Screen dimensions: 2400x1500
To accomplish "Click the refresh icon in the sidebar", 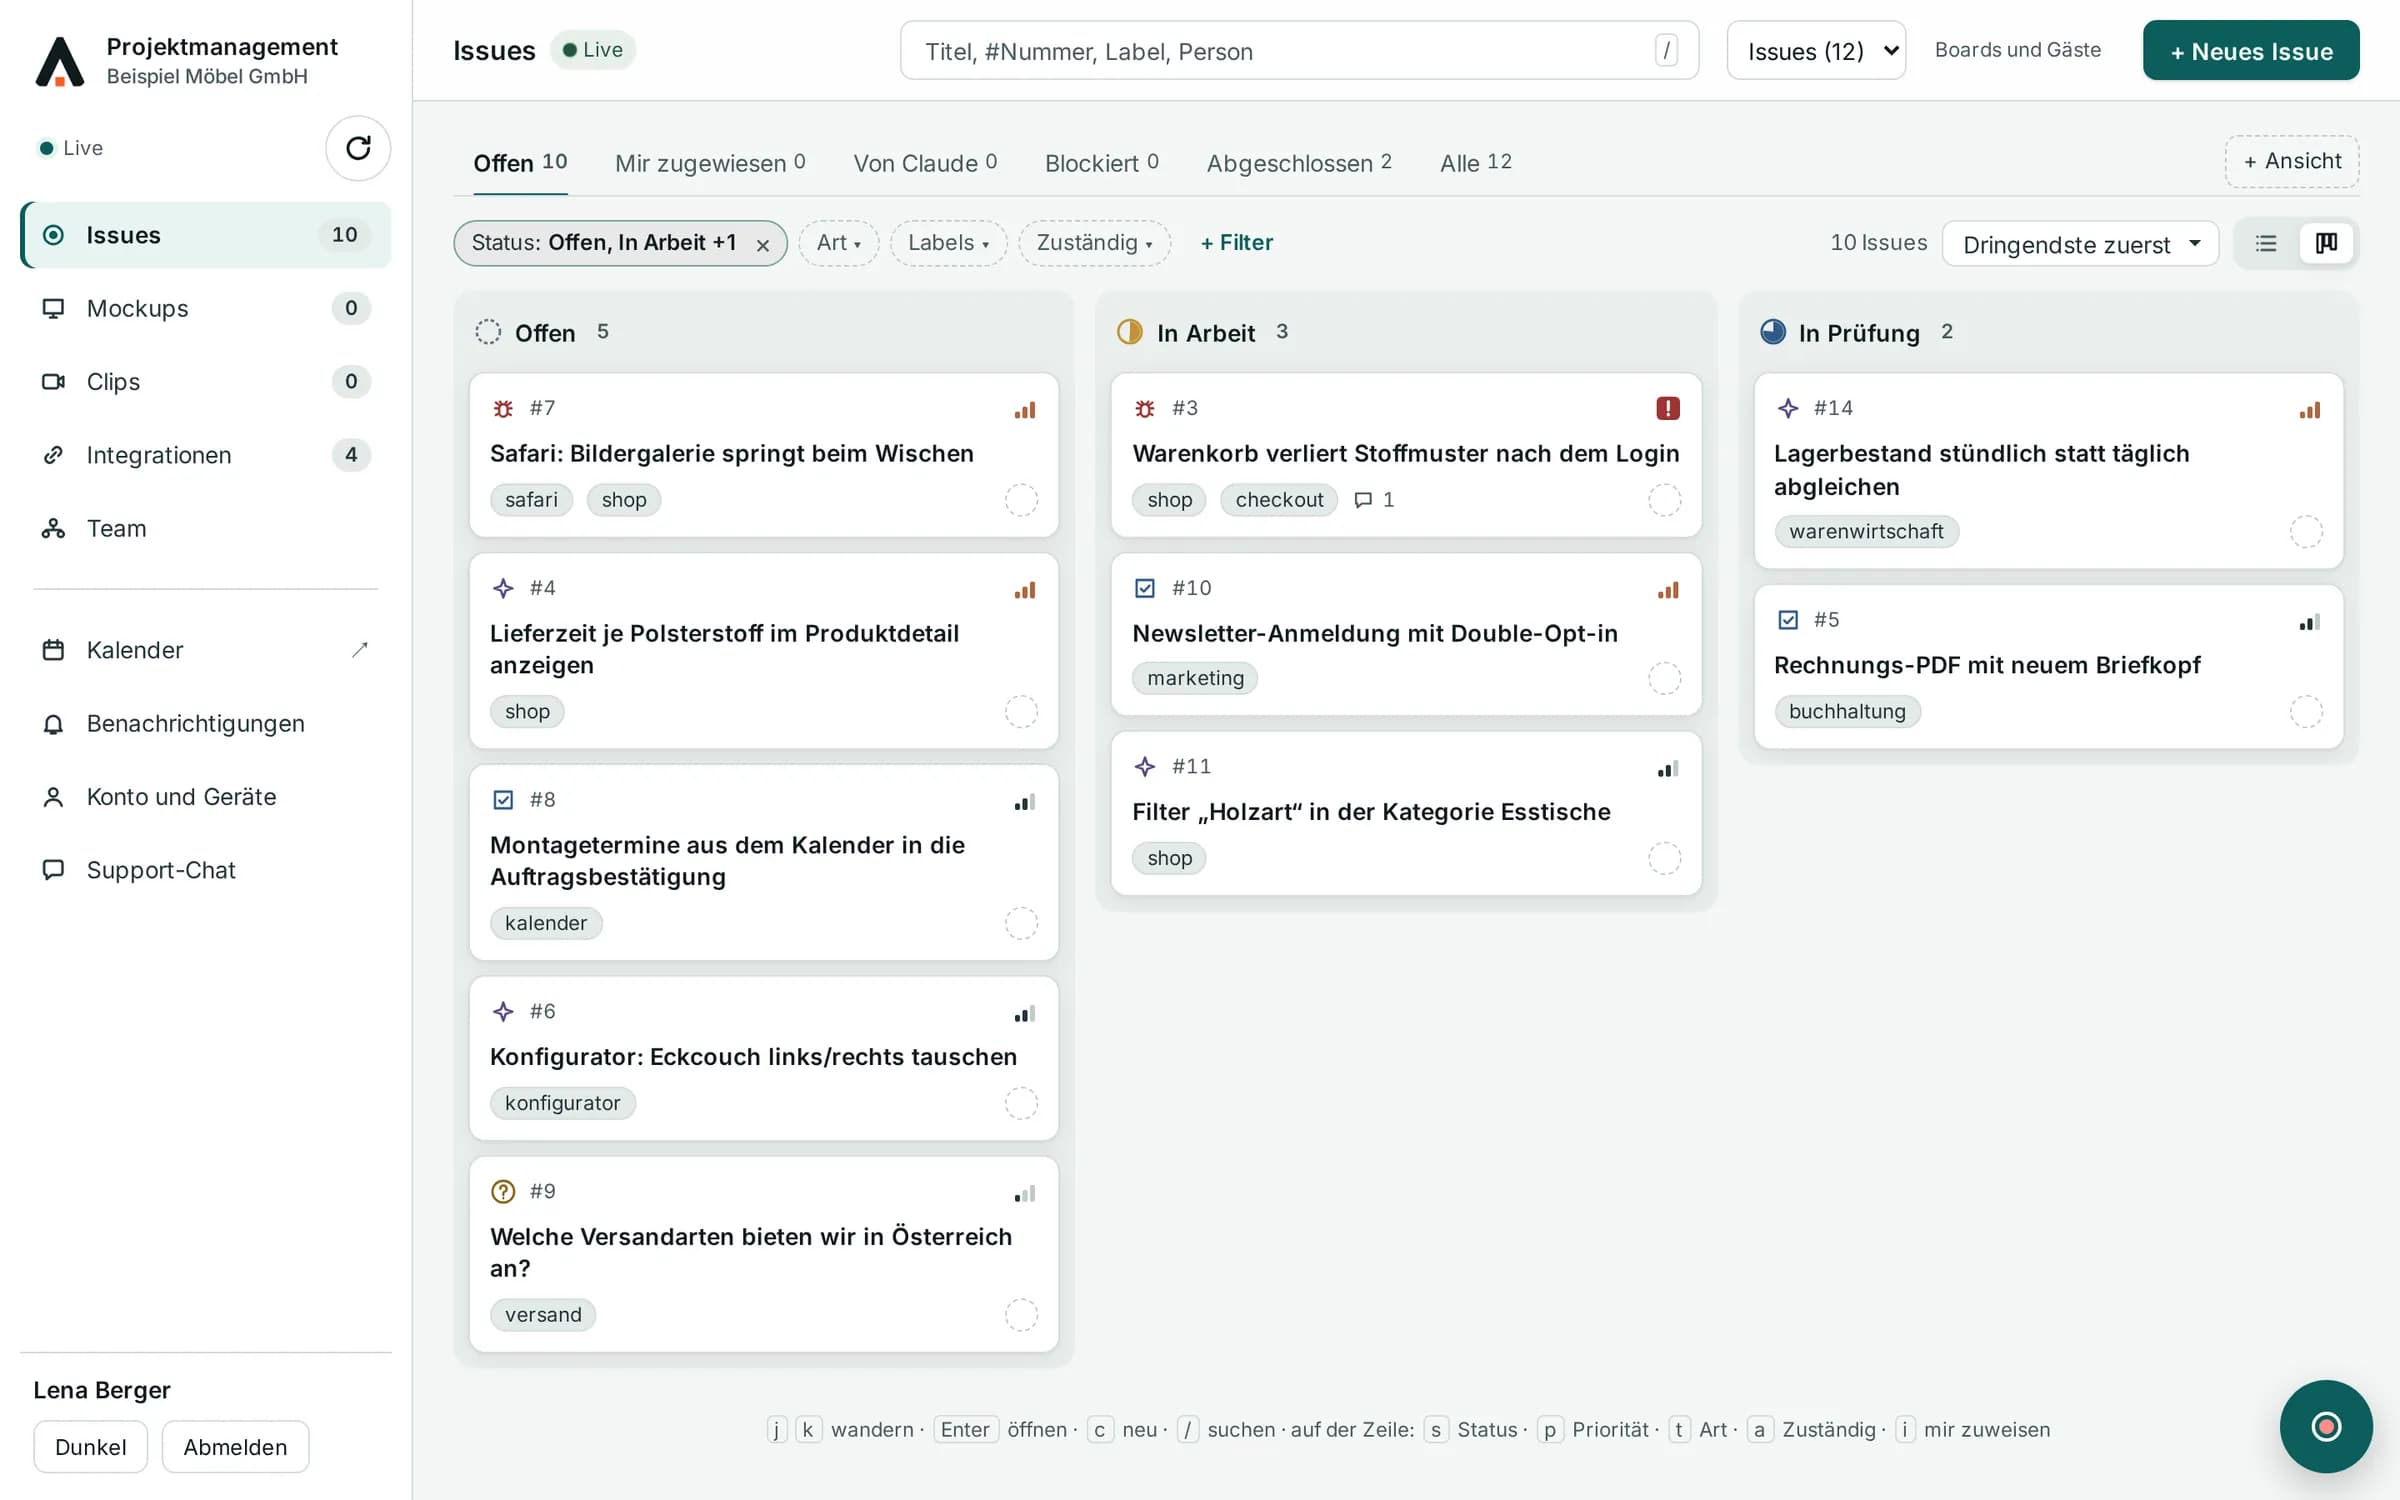I will [x=358, y=148].
